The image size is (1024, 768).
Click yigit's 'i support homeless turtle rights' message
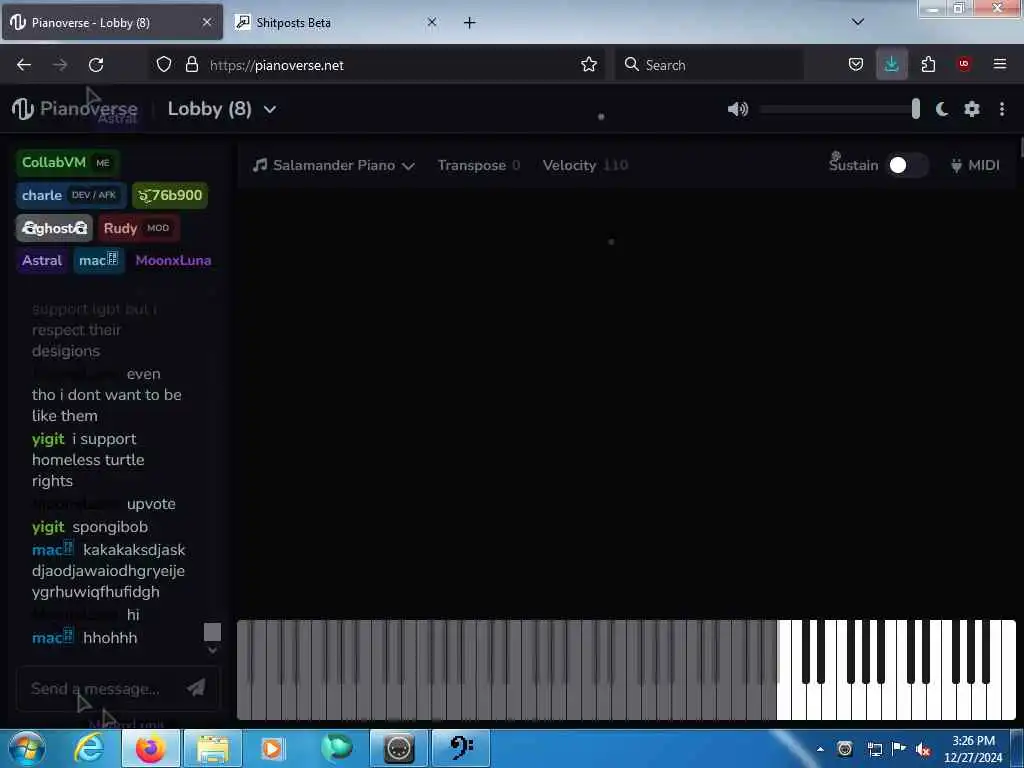point(88,460)
